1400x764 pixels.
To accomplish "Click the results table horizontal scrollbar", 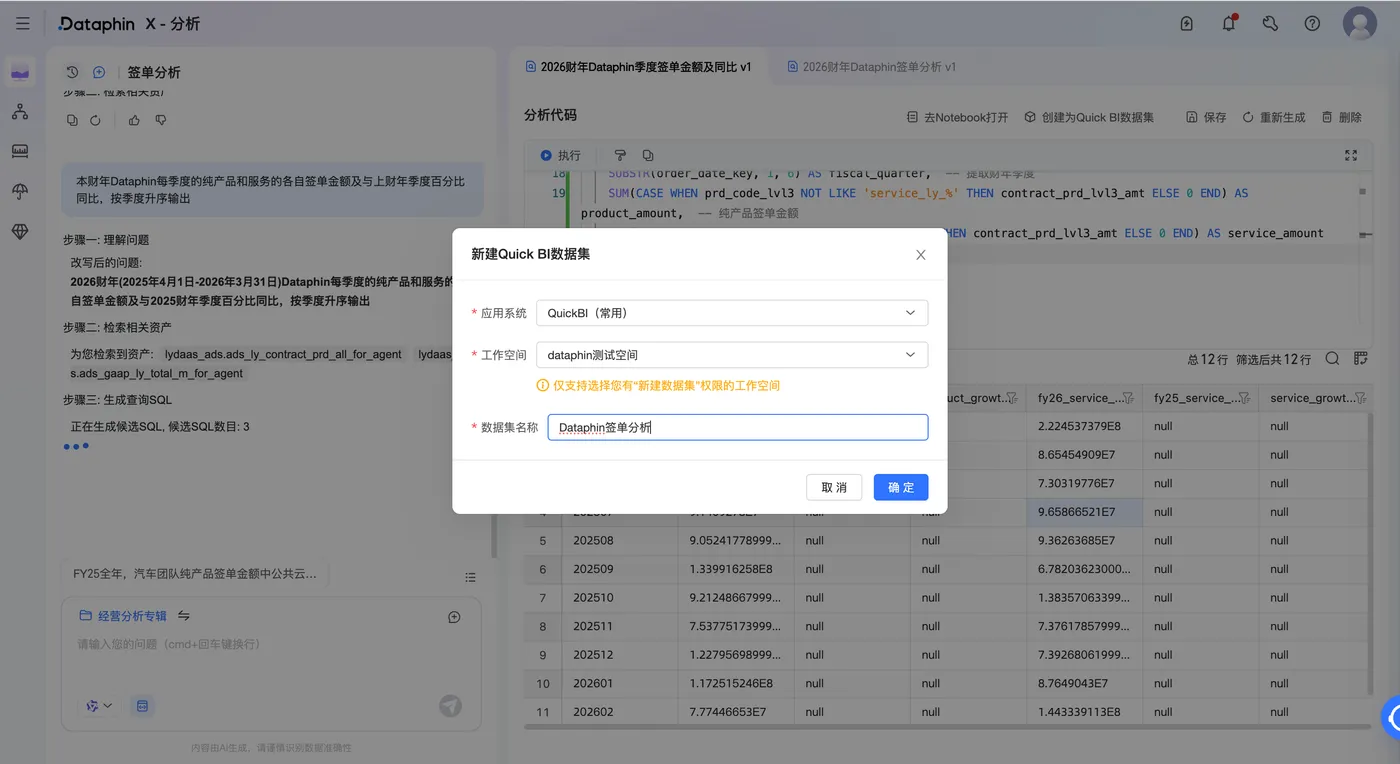I will (x=945, y=727).
